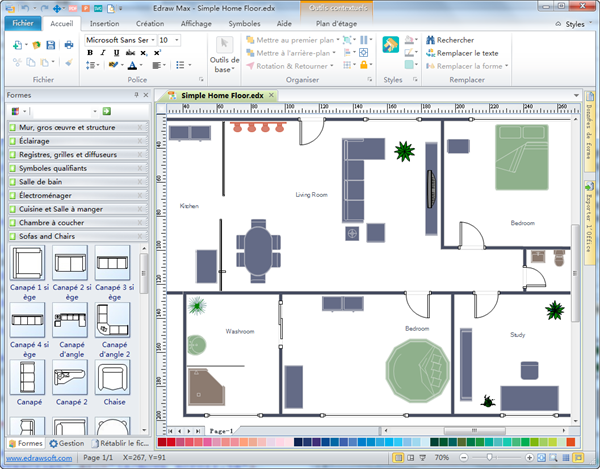Open the Plan d'étage tab
The width and height of the screenshot is (600, 469).
(337, 22)
